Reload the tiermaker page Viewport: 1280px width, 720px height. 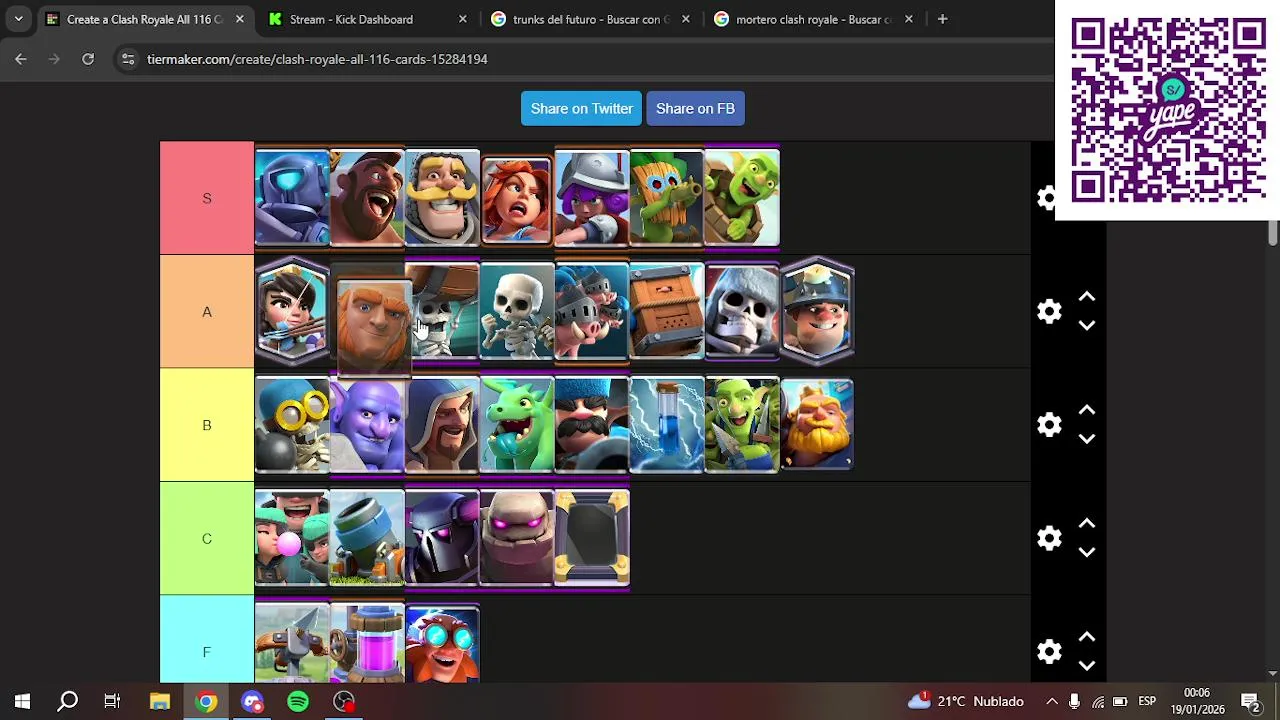tap(88, 59)
